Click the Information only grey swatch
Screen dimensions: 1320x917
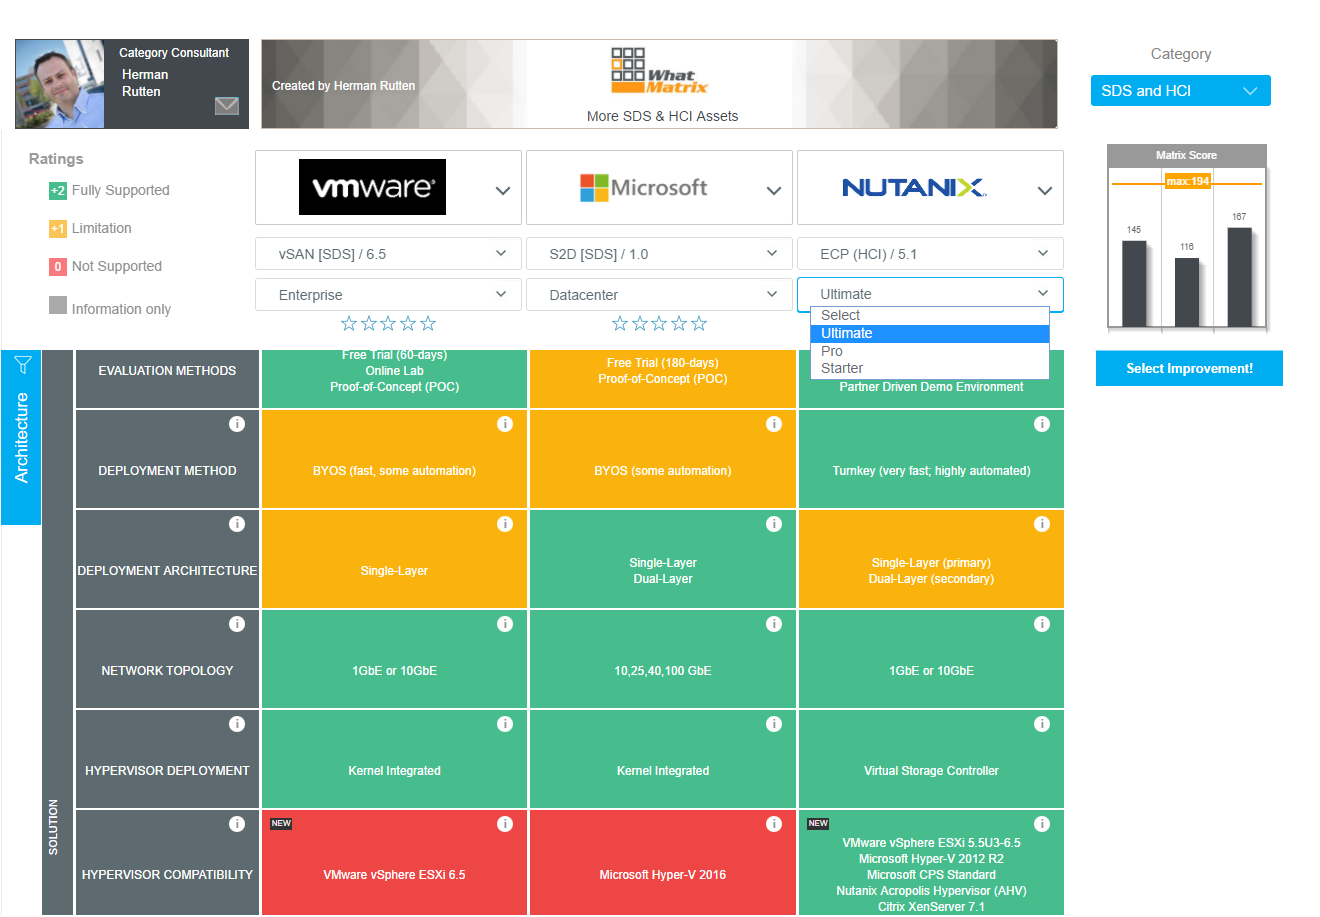tap(58, 305)
